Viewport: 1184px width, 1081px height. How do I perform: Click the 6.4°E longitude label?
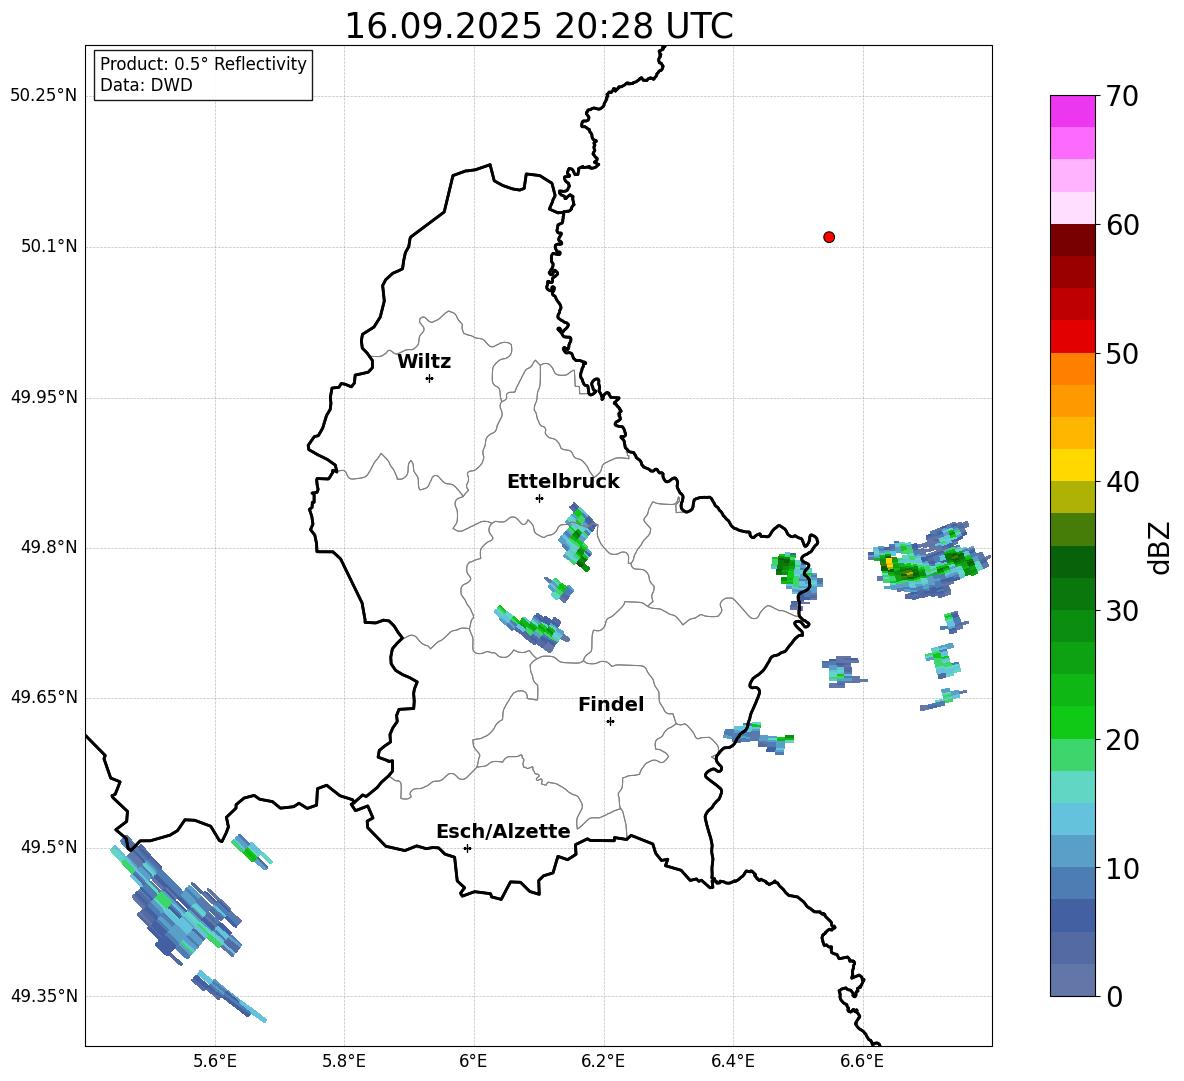pos(732,1061)
